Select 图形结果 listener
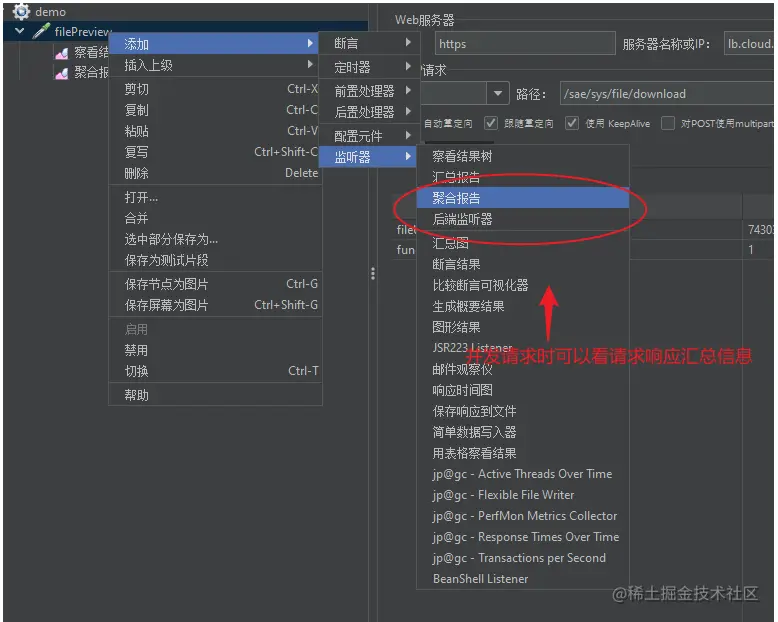Screen dimensions: 778x622 click(x=523, y=327)
